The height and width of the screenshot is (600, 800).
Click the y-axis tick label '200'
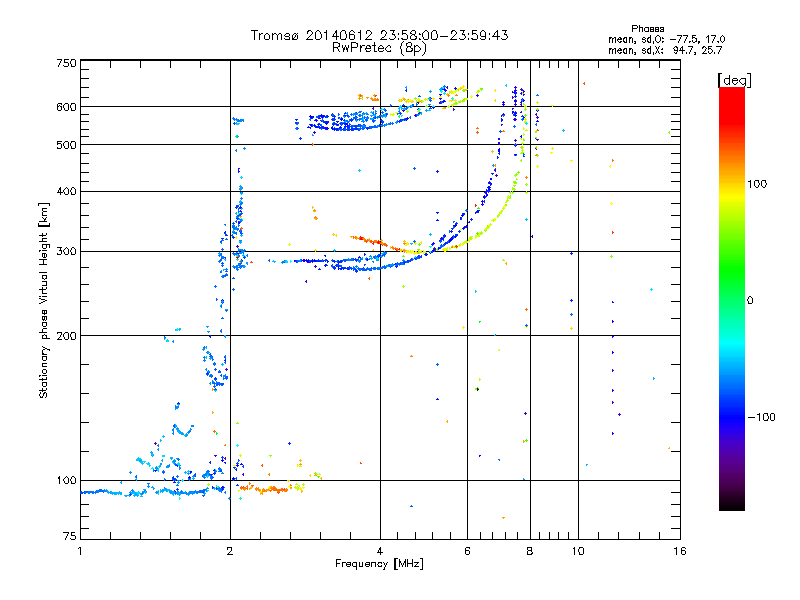pyautogui.click(x=66, y=336)
